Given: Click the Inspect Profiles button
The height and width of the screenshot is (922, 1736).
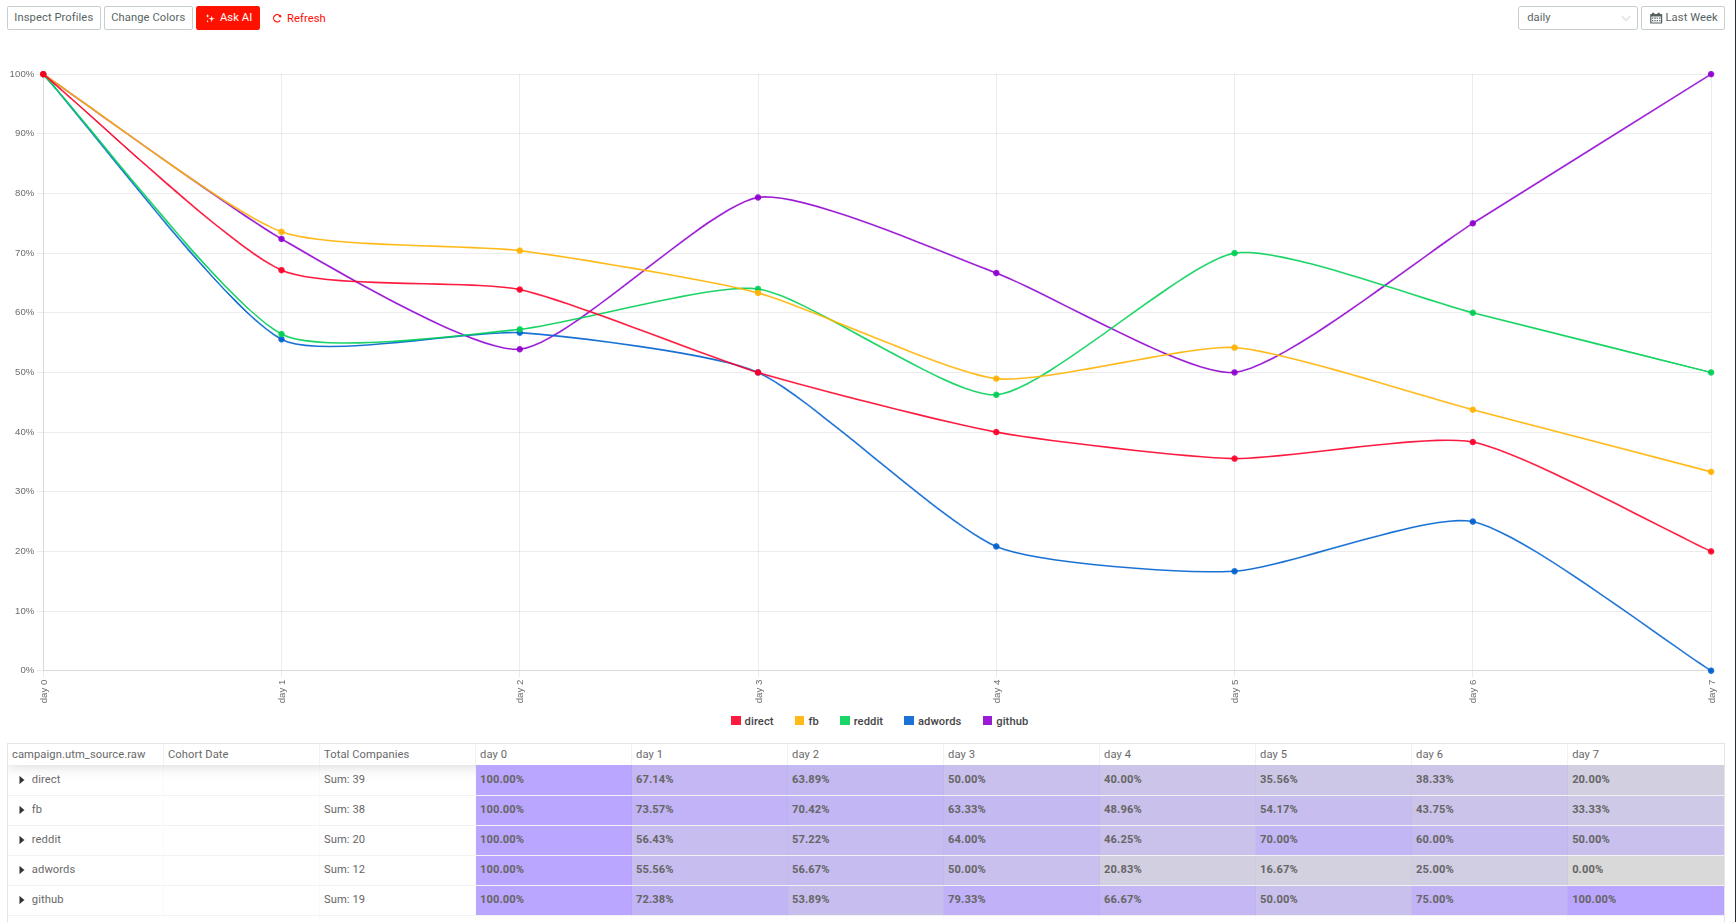Looking at the screenshot, I should 53,17.
